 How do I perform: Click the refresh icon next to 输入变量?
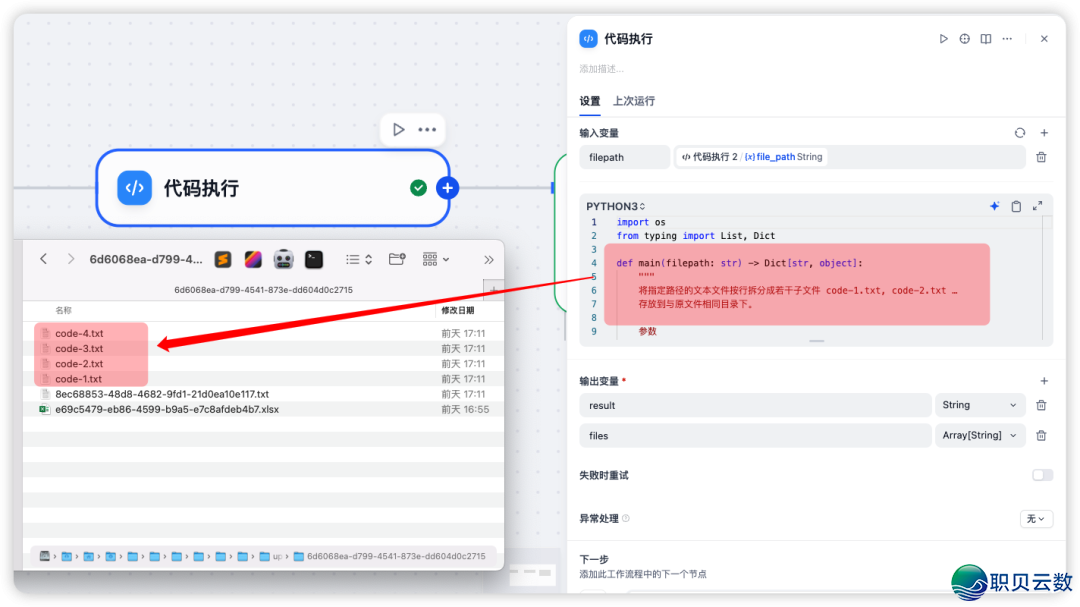[1019, 133]
